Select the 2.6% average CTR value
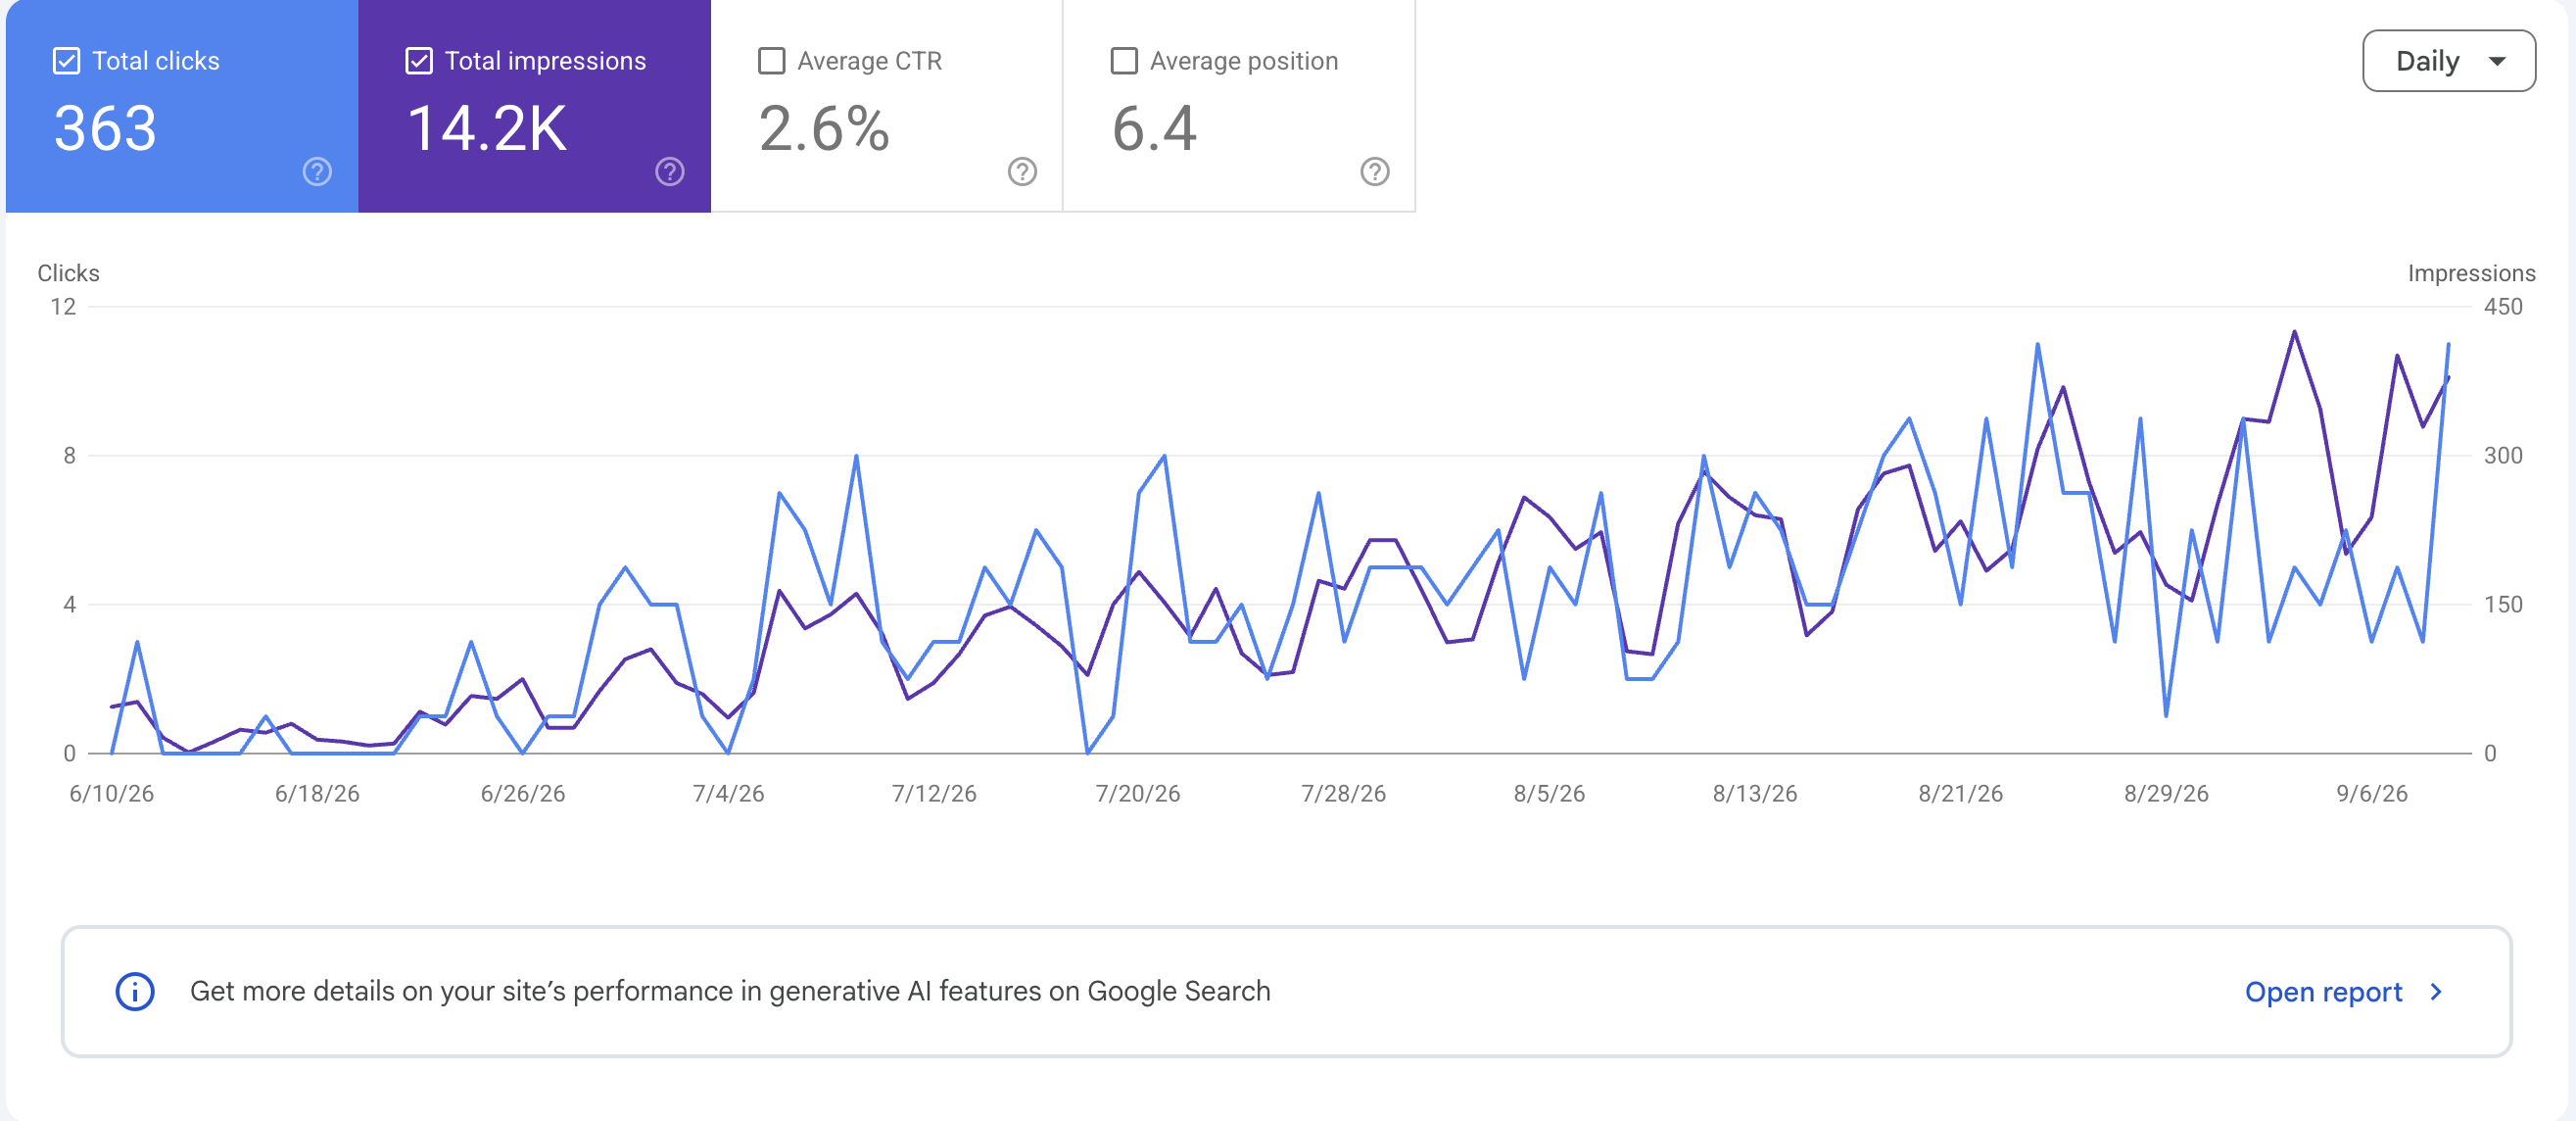The height and width of the screenshot is (1121, 2576). pos(824,129)
